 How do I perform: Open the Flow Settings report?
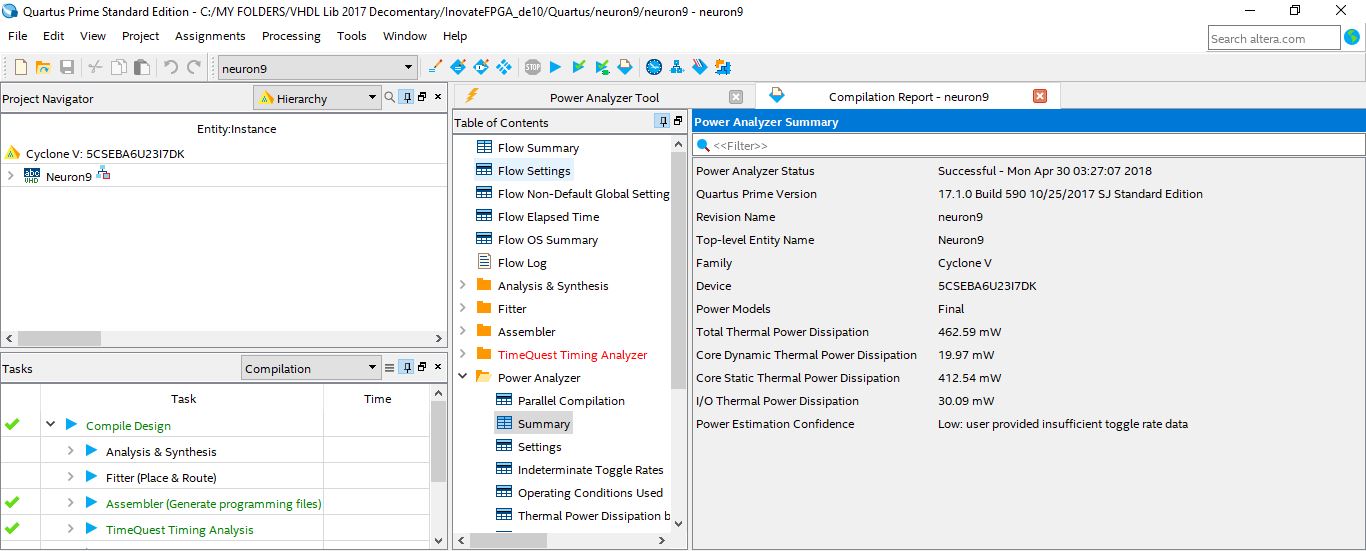coord(534,170)
